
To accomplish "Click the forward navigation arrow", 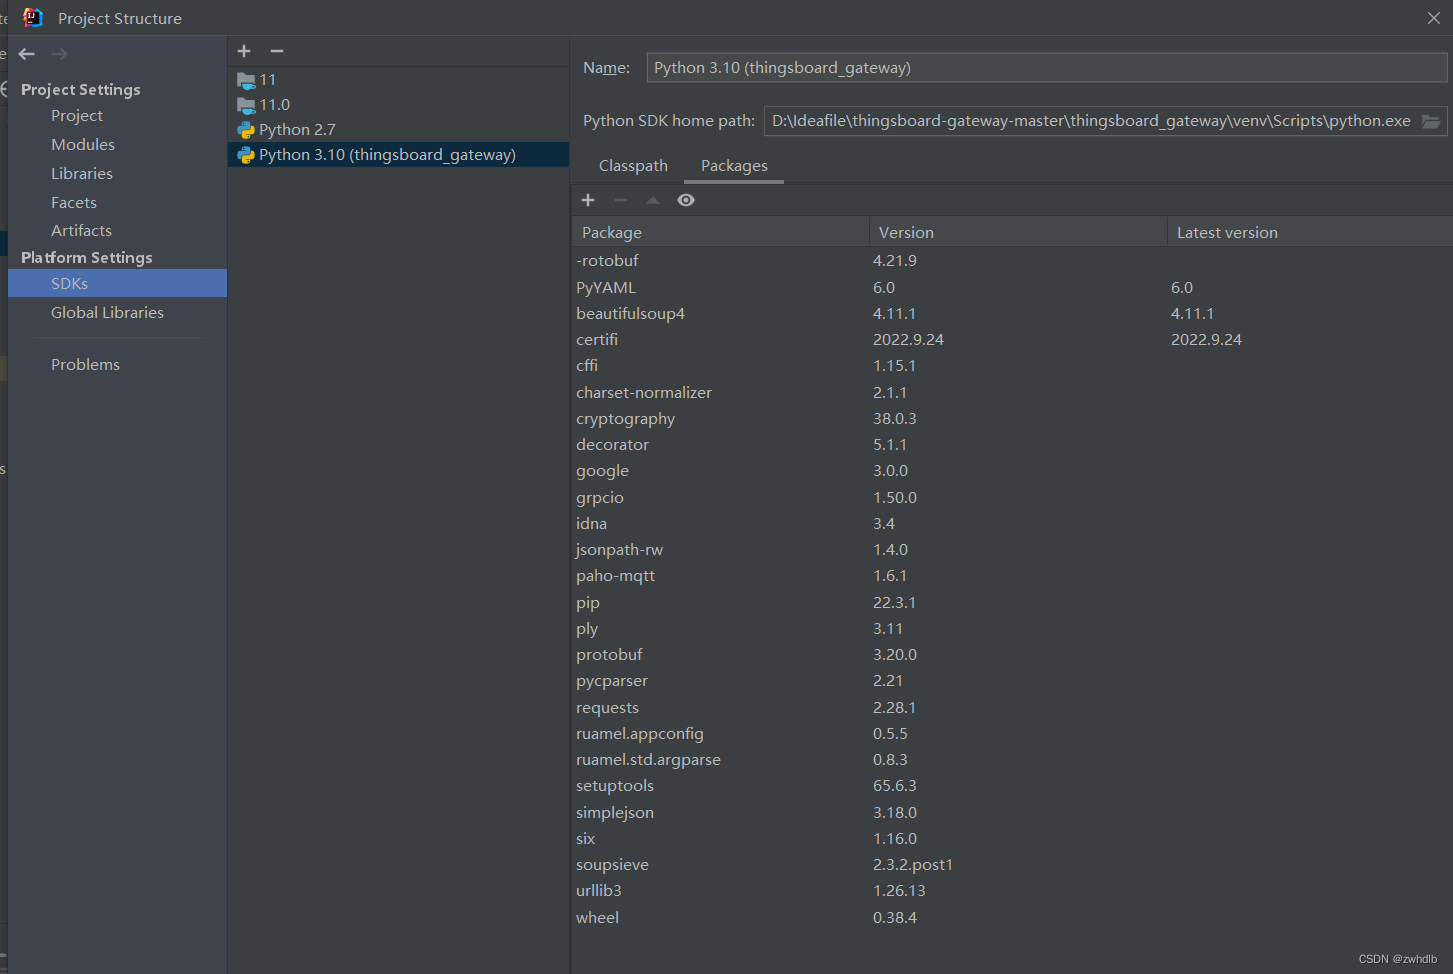I will (59, 54).
